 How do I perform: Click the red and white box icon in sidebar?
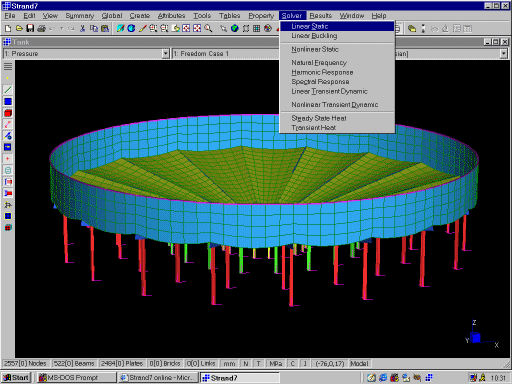coord(8,182)
